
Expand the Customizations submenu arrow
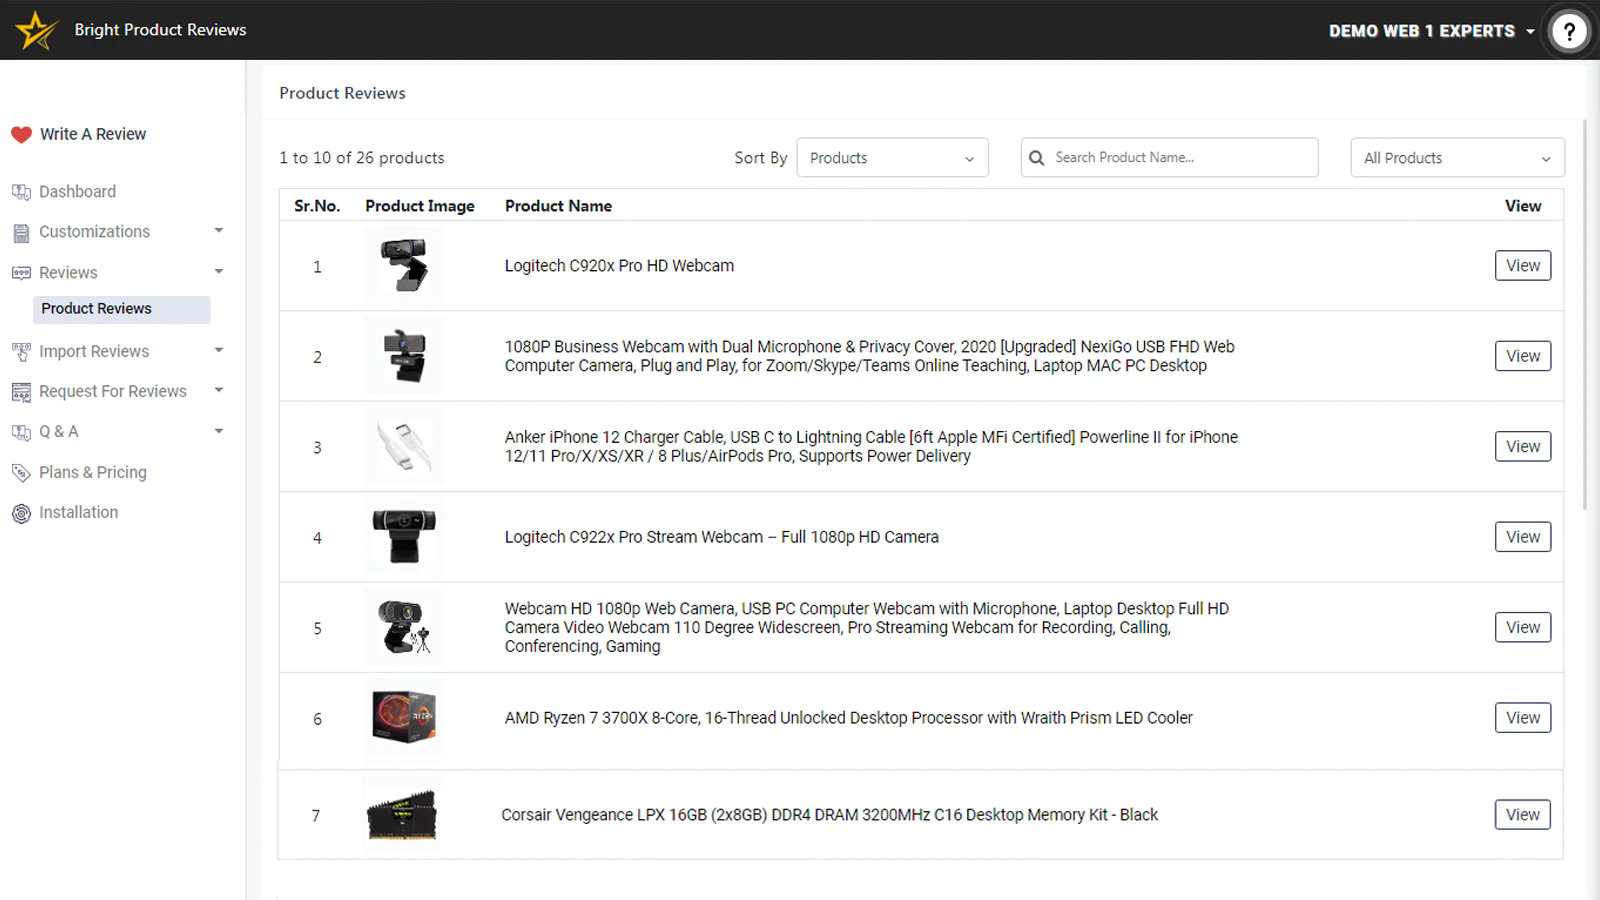coord(219,231)
